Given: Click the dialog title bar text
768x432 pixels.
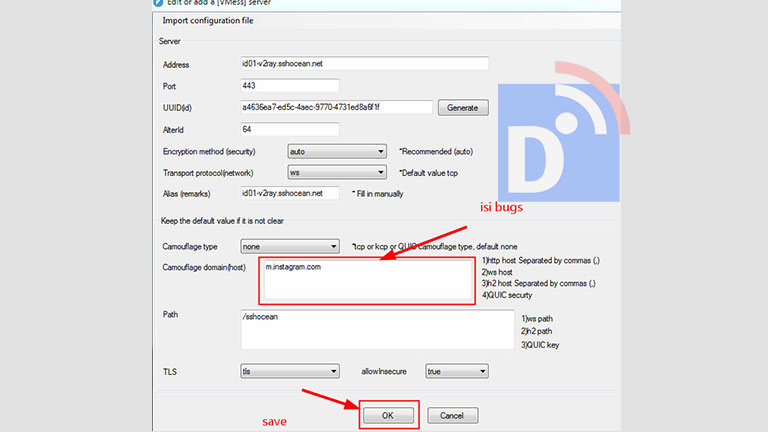Looking at the screenshot, I should pos(220,3).
